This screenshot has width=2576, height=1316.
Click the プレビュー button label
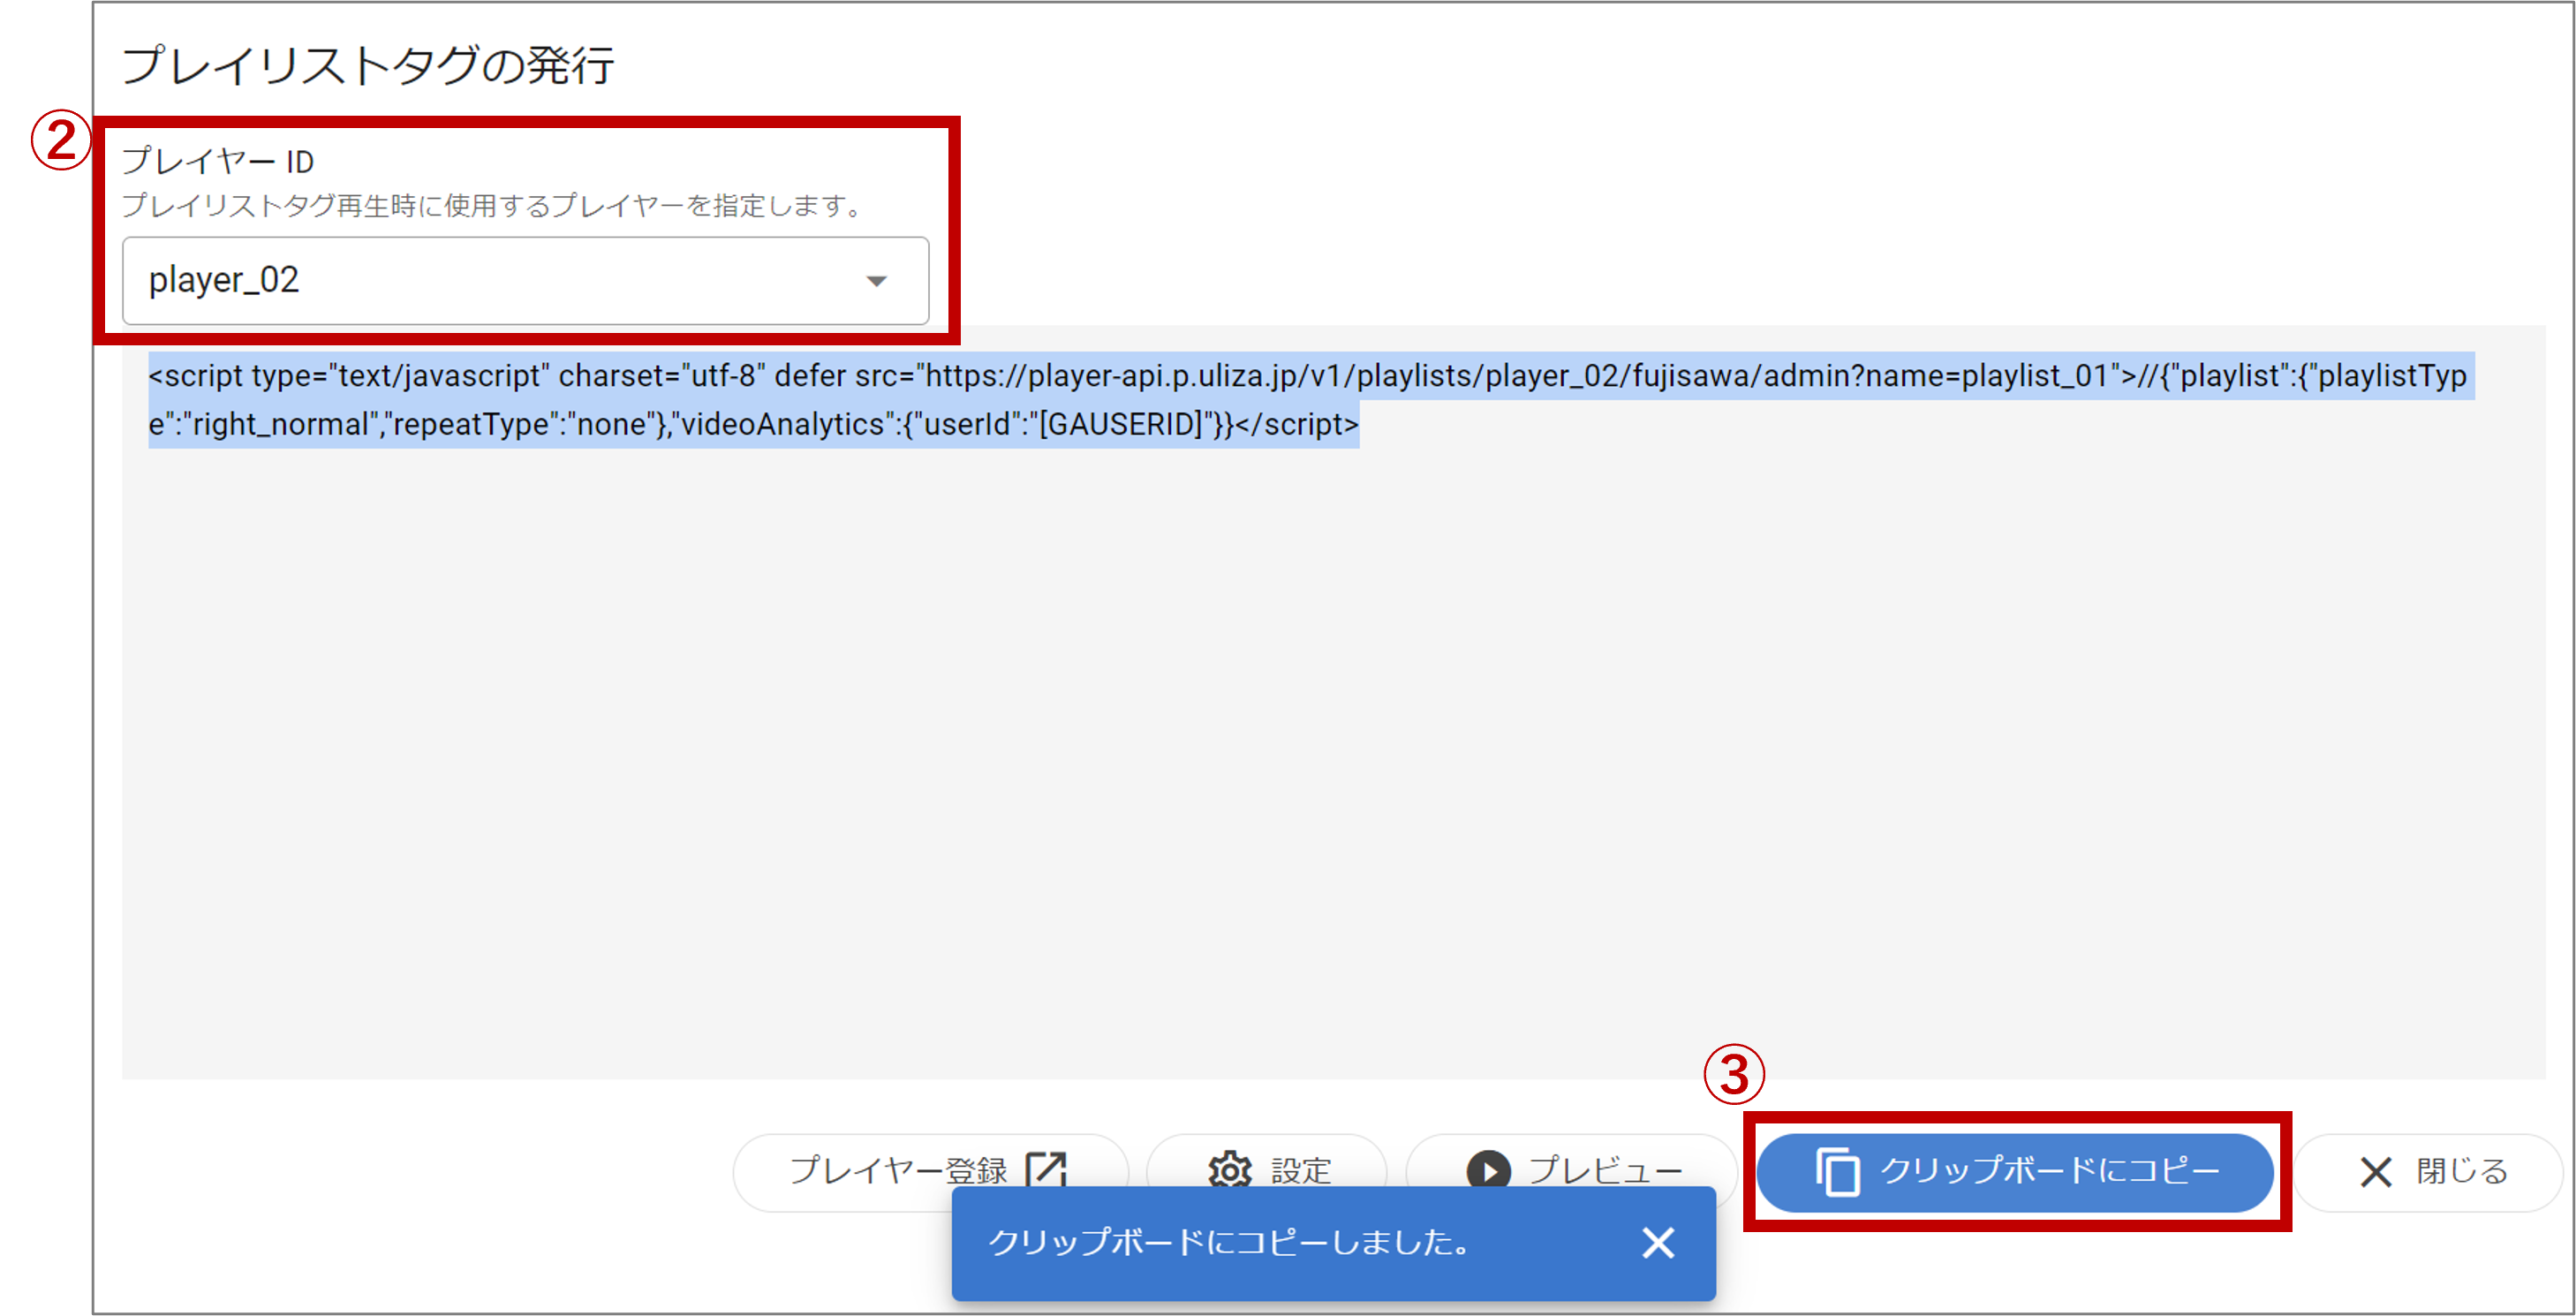1605,1169
